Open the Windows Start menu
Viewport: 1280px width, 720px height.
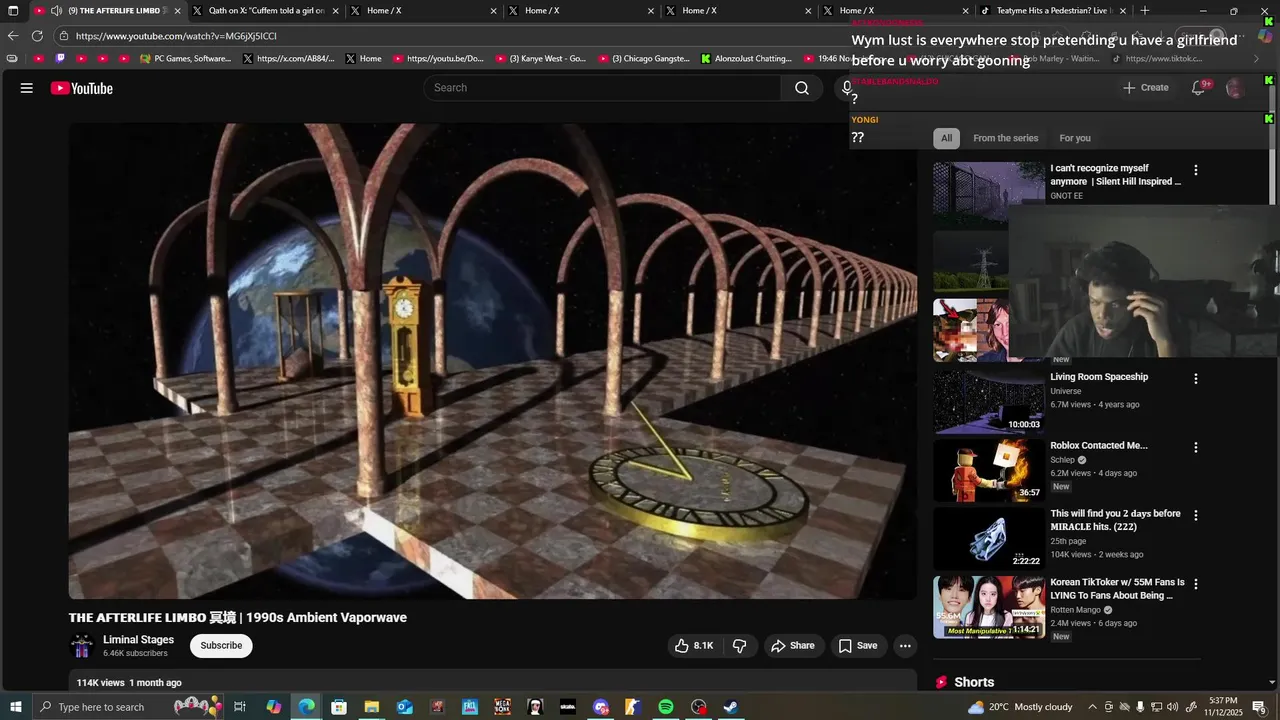pos(16,707)
